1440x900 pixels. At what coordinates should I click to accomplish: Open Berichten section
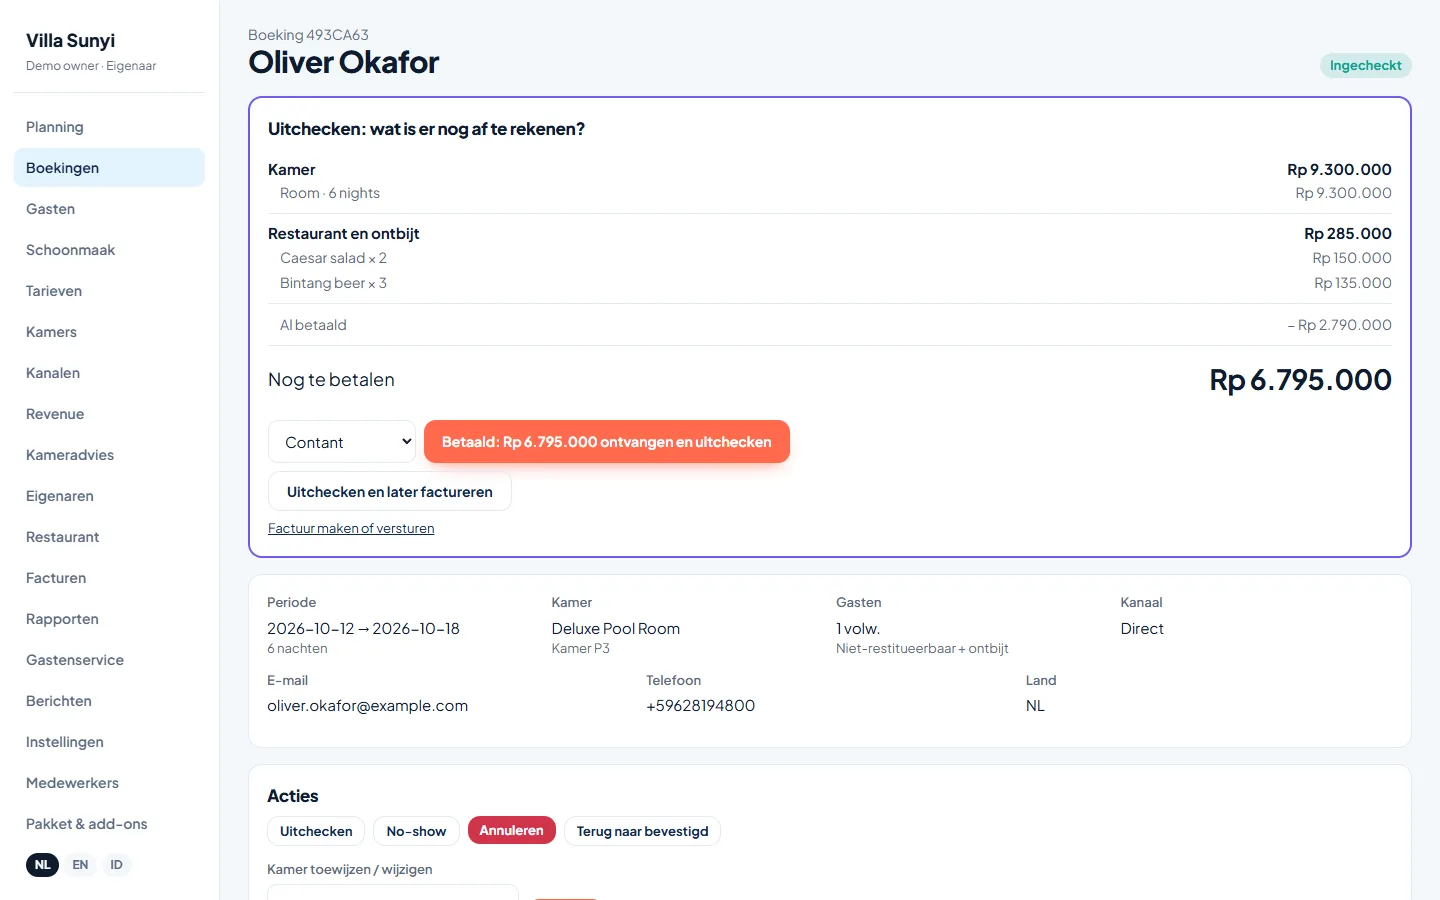pyautogui.click(x=109, y=701)
